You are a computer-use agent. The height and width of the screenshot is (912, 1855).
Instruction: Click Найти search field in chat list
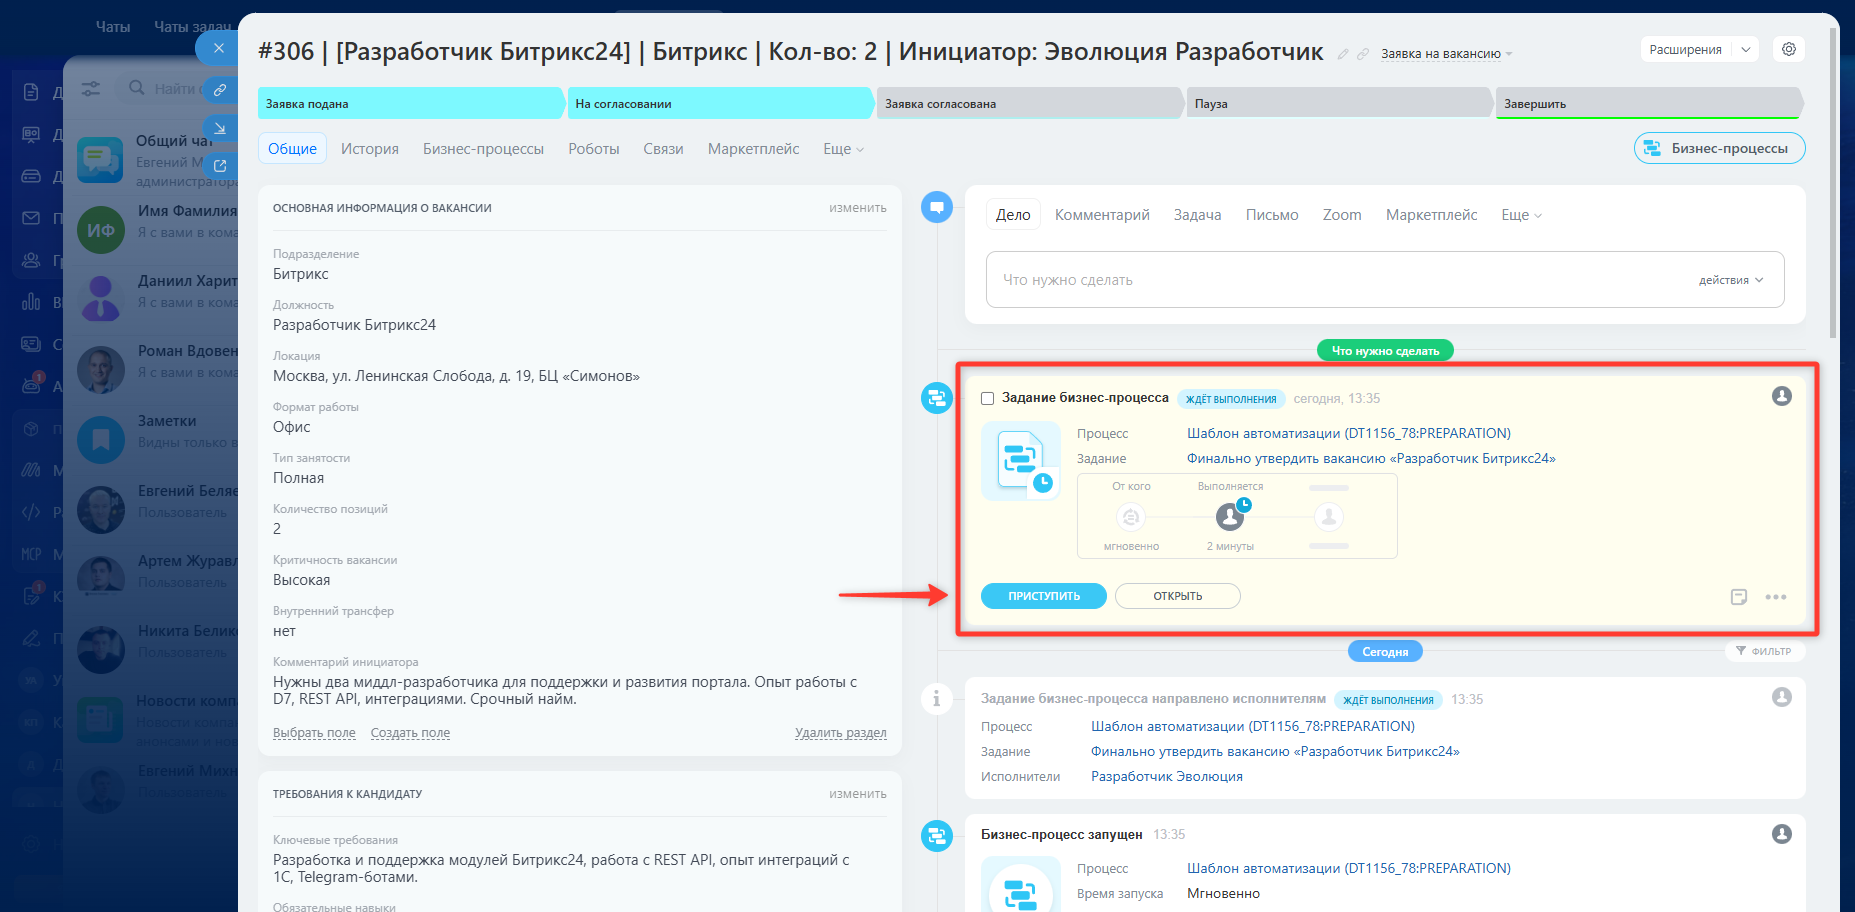click(x=175, y=89)
